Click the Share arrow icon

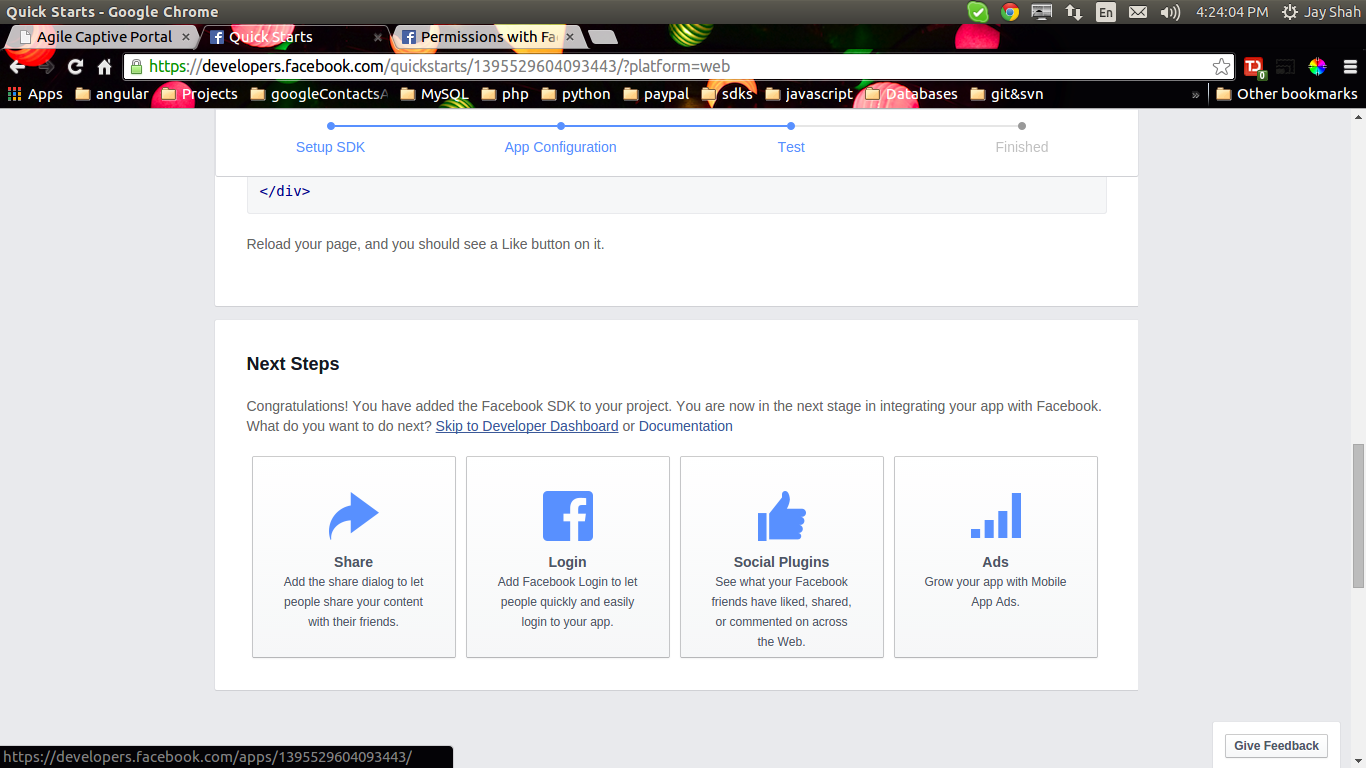[354, 516]
